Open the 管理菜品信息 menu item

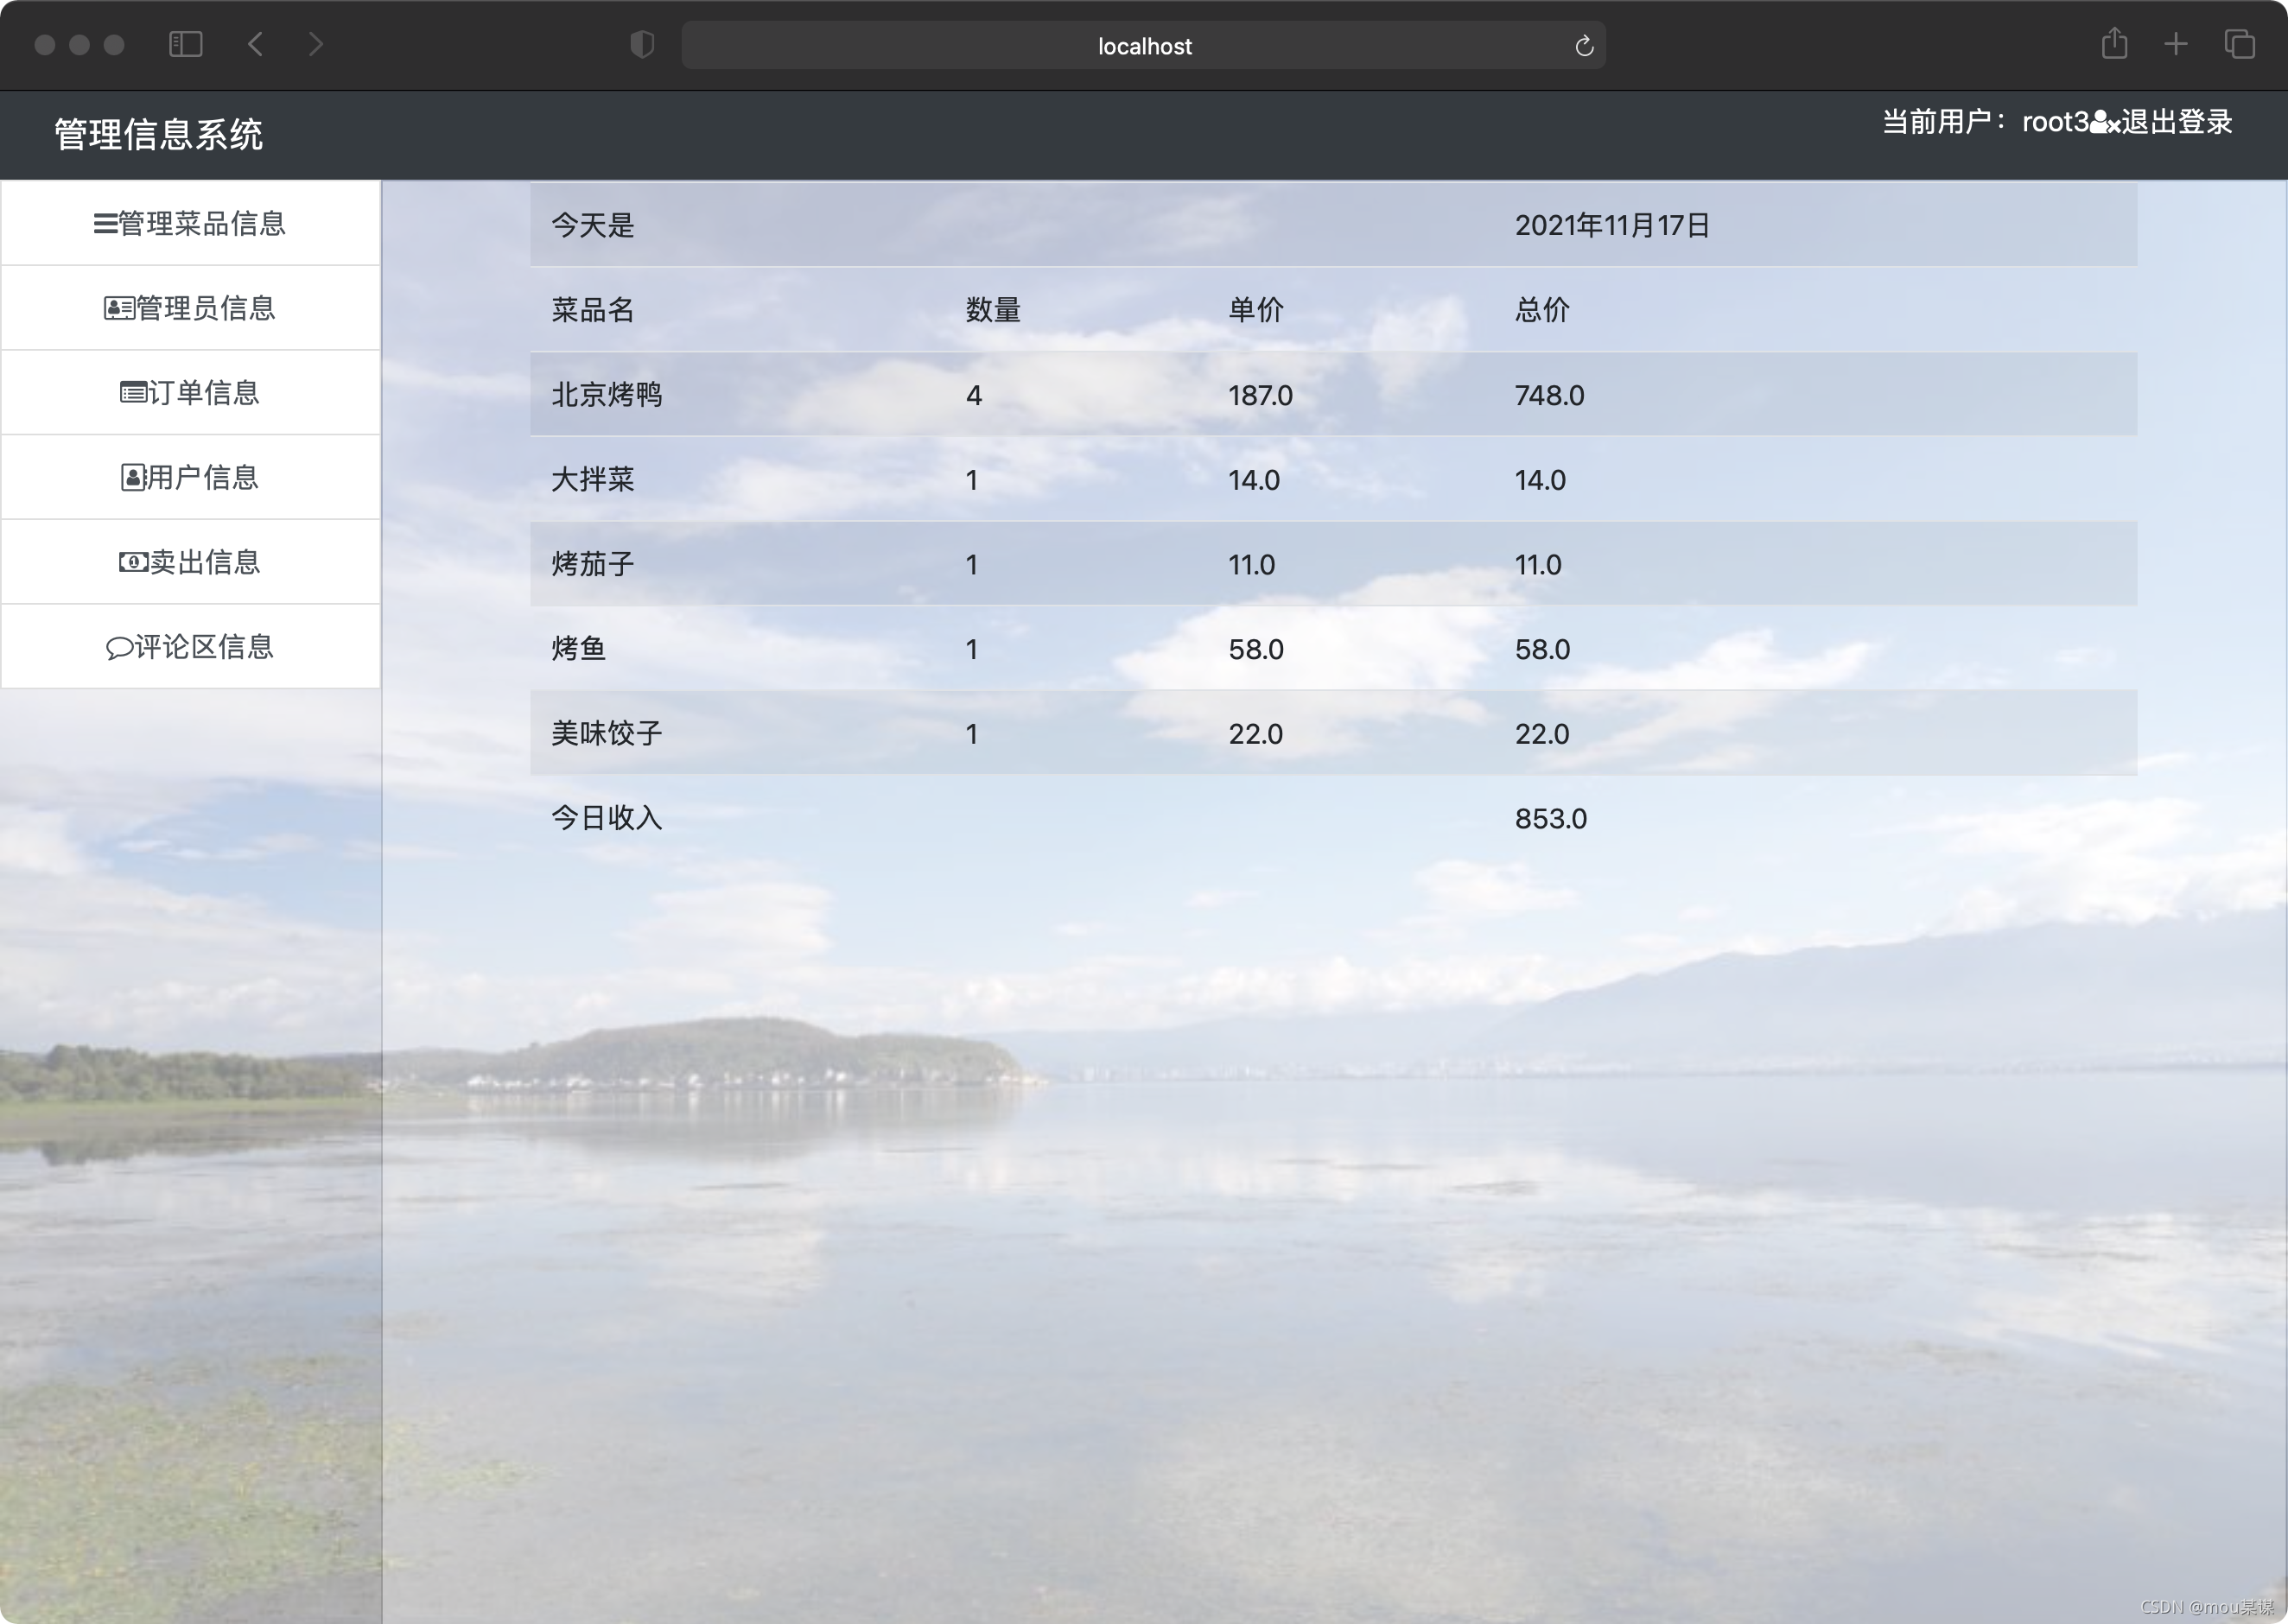[190, 223]
